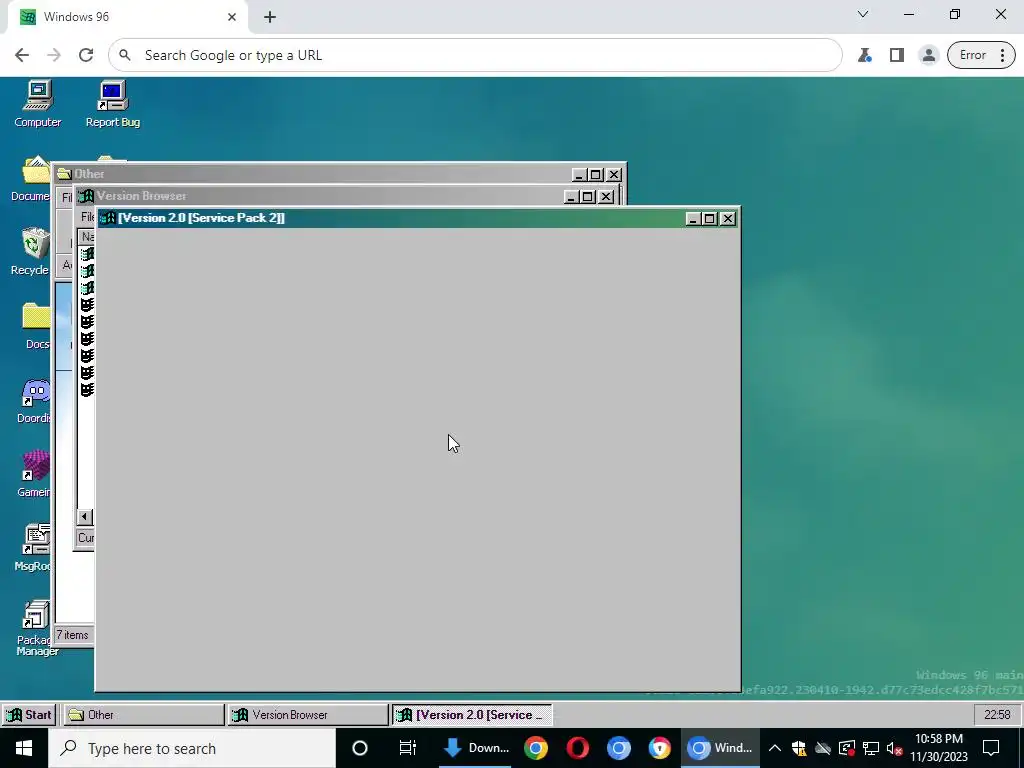Screen dimensions: 1024x768
Task: Close the Version 2.0 Service Pack 2 window
Action: pyautogui.click(x=728, y=219)
